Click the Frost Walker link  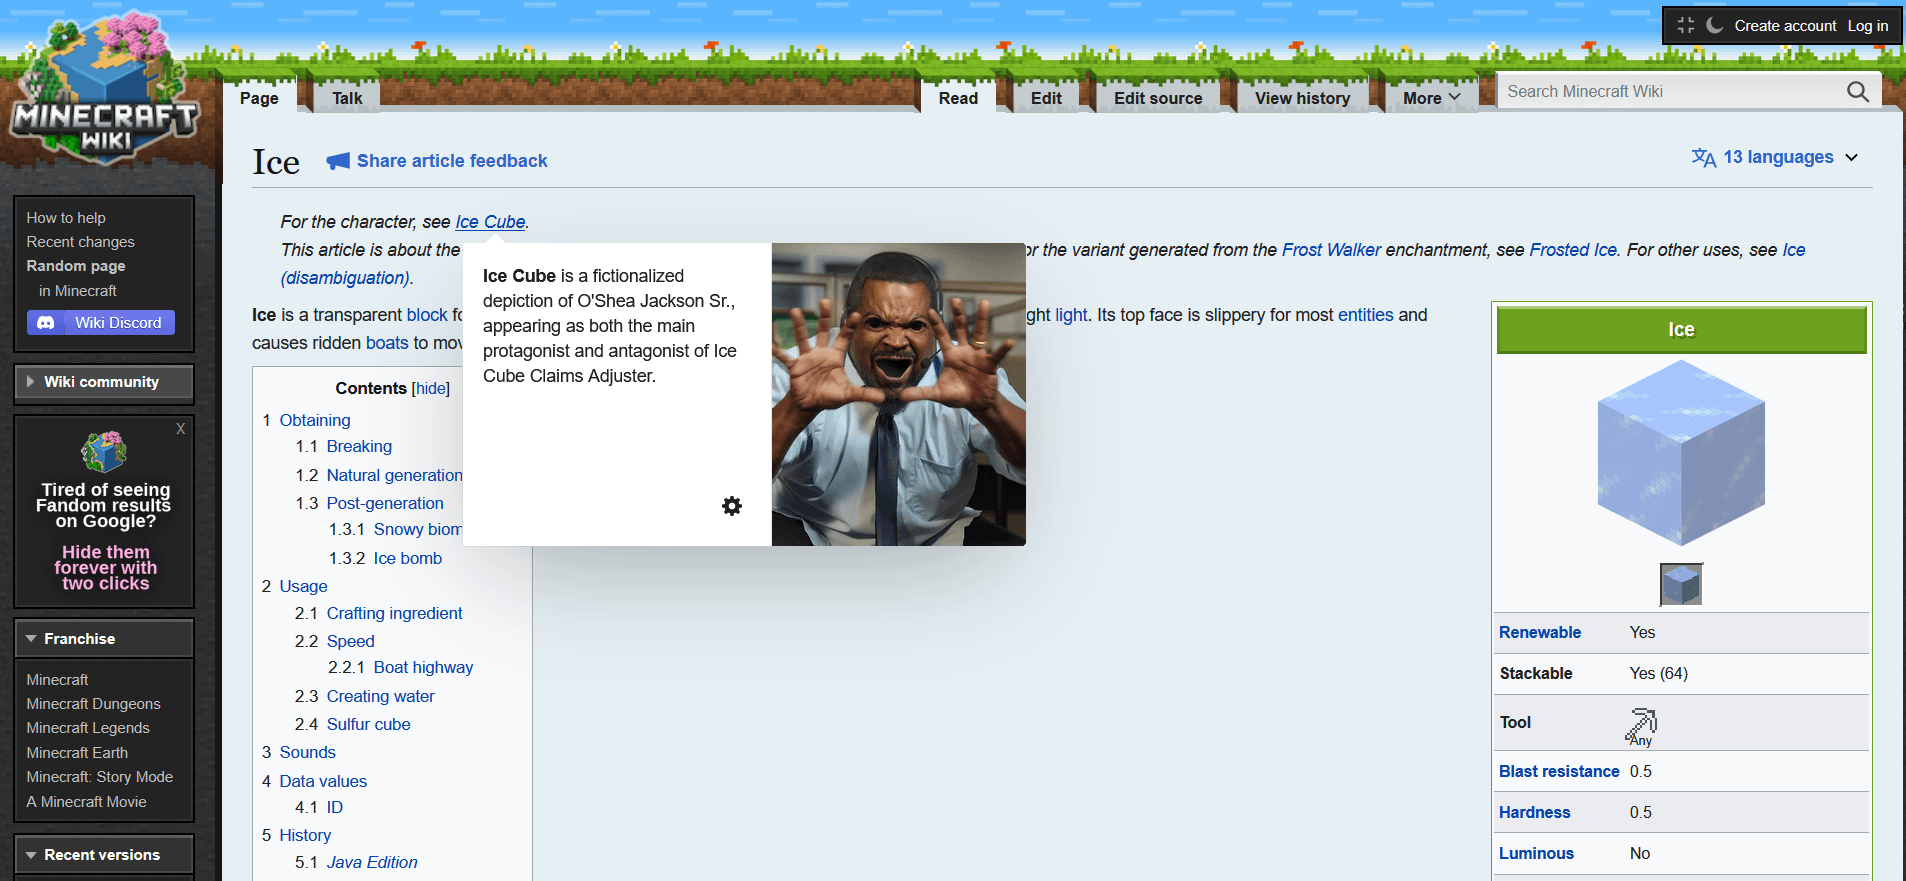tap(1331, 250)
